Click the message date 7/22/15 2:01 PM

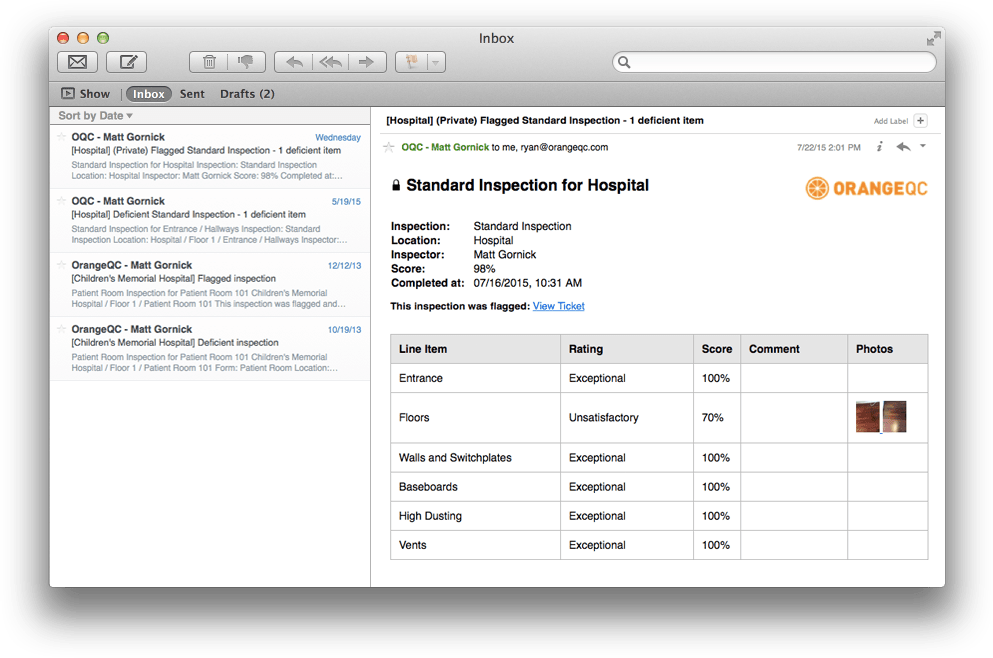coord(828,147)
